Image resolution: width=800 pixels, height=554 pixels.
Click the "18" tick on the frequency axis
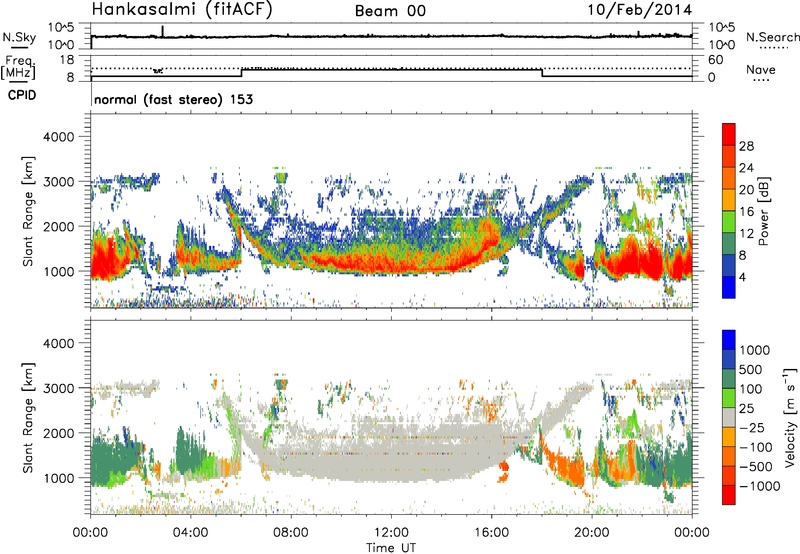[x=67, y=60]
